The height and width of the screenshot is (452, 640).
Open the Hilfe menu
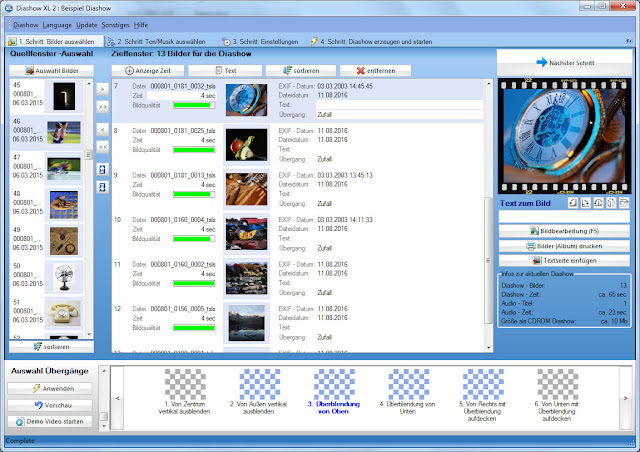click(x=141, y=25)
